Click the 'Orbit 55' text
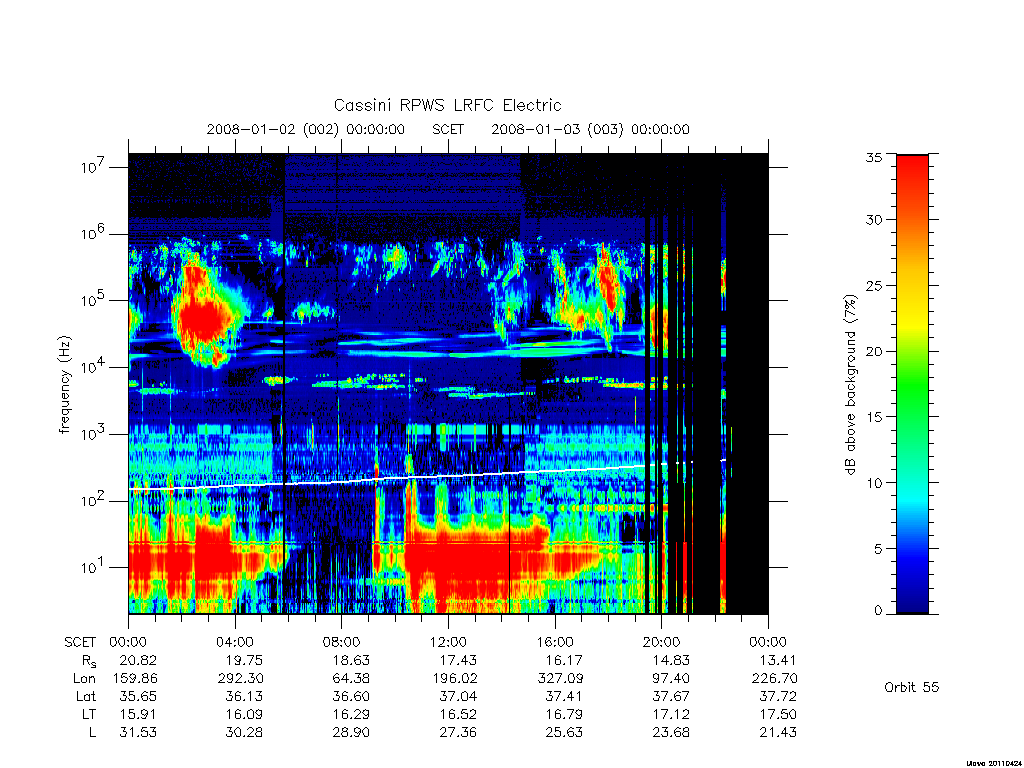The height and width of the screenshot is (768, 1024). pos(912,687)
